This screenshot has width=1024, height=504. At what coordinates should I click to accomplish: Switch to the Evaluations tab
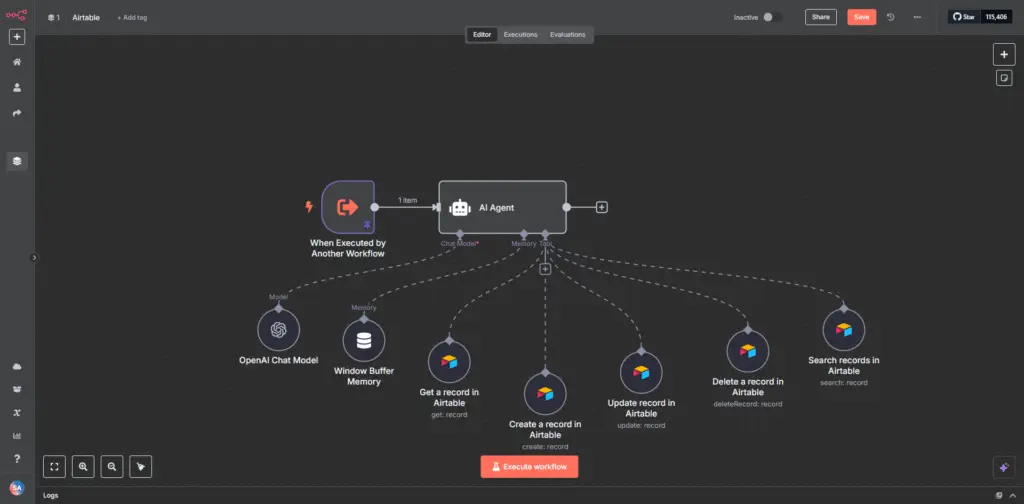coord(568,35)
